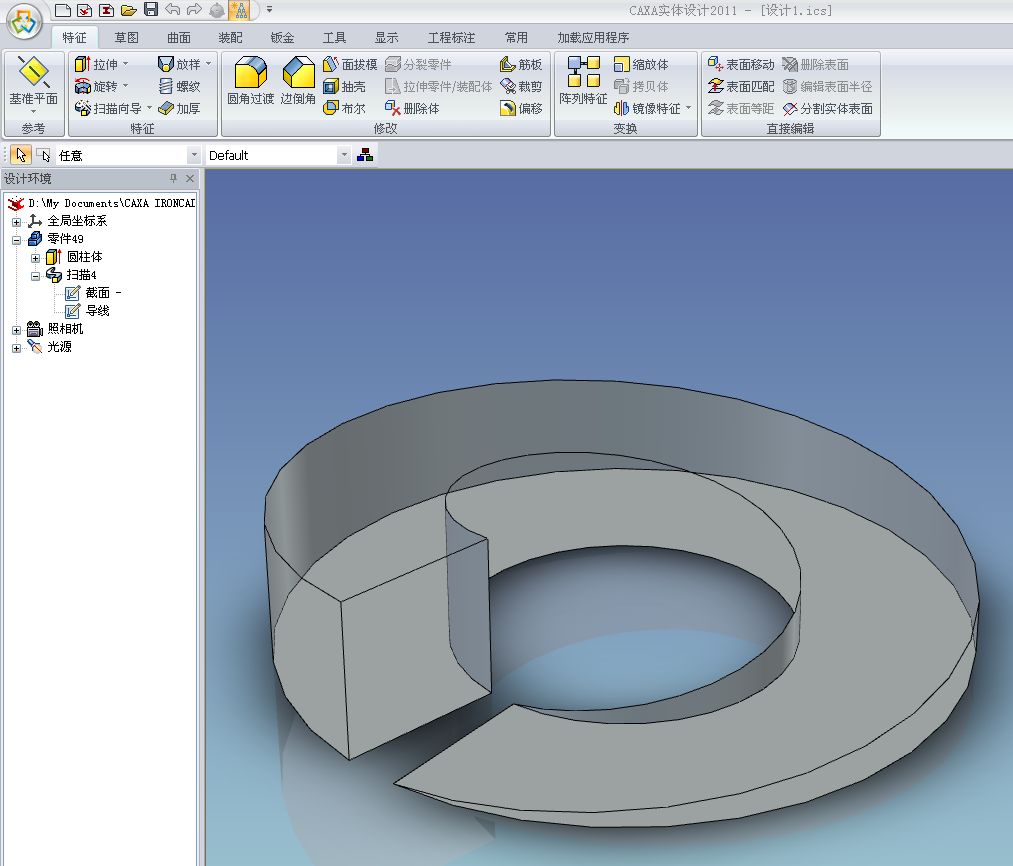Viewport: 1013px width, 866px height.
Task: Click the 表面移动 (move face) tool
Action: point(741,64)
